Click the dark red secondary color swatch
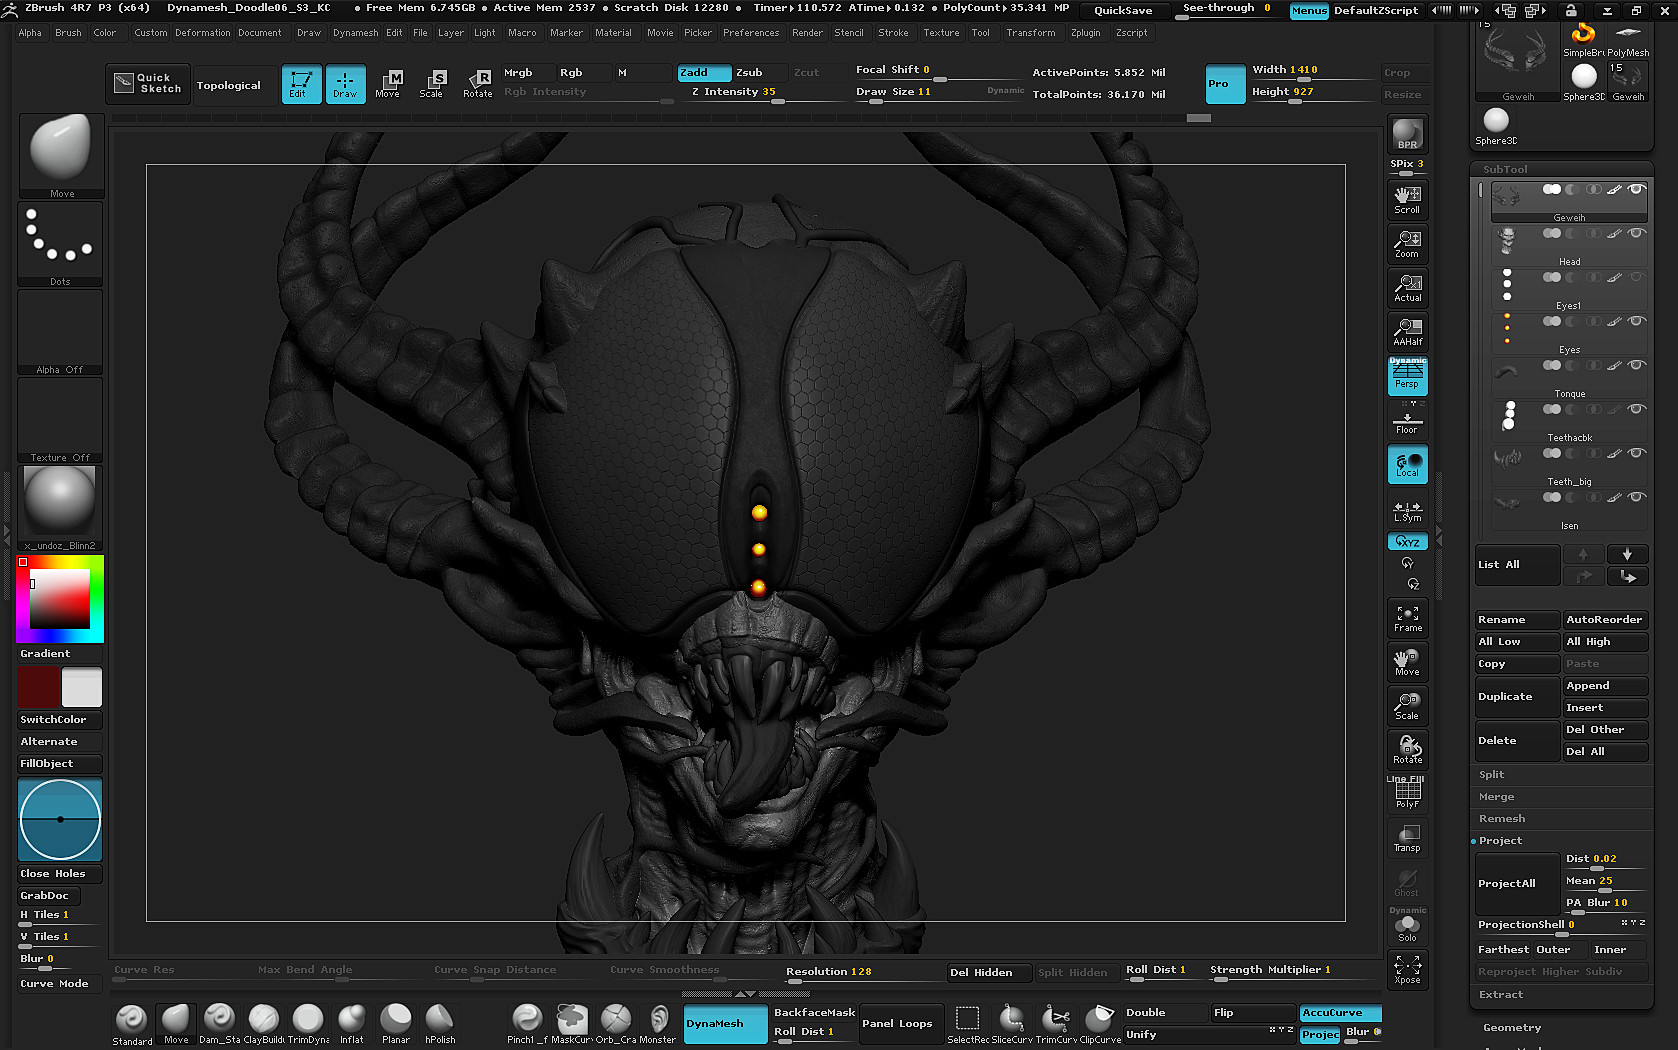 pyautogui.click(x=38, y=687)
